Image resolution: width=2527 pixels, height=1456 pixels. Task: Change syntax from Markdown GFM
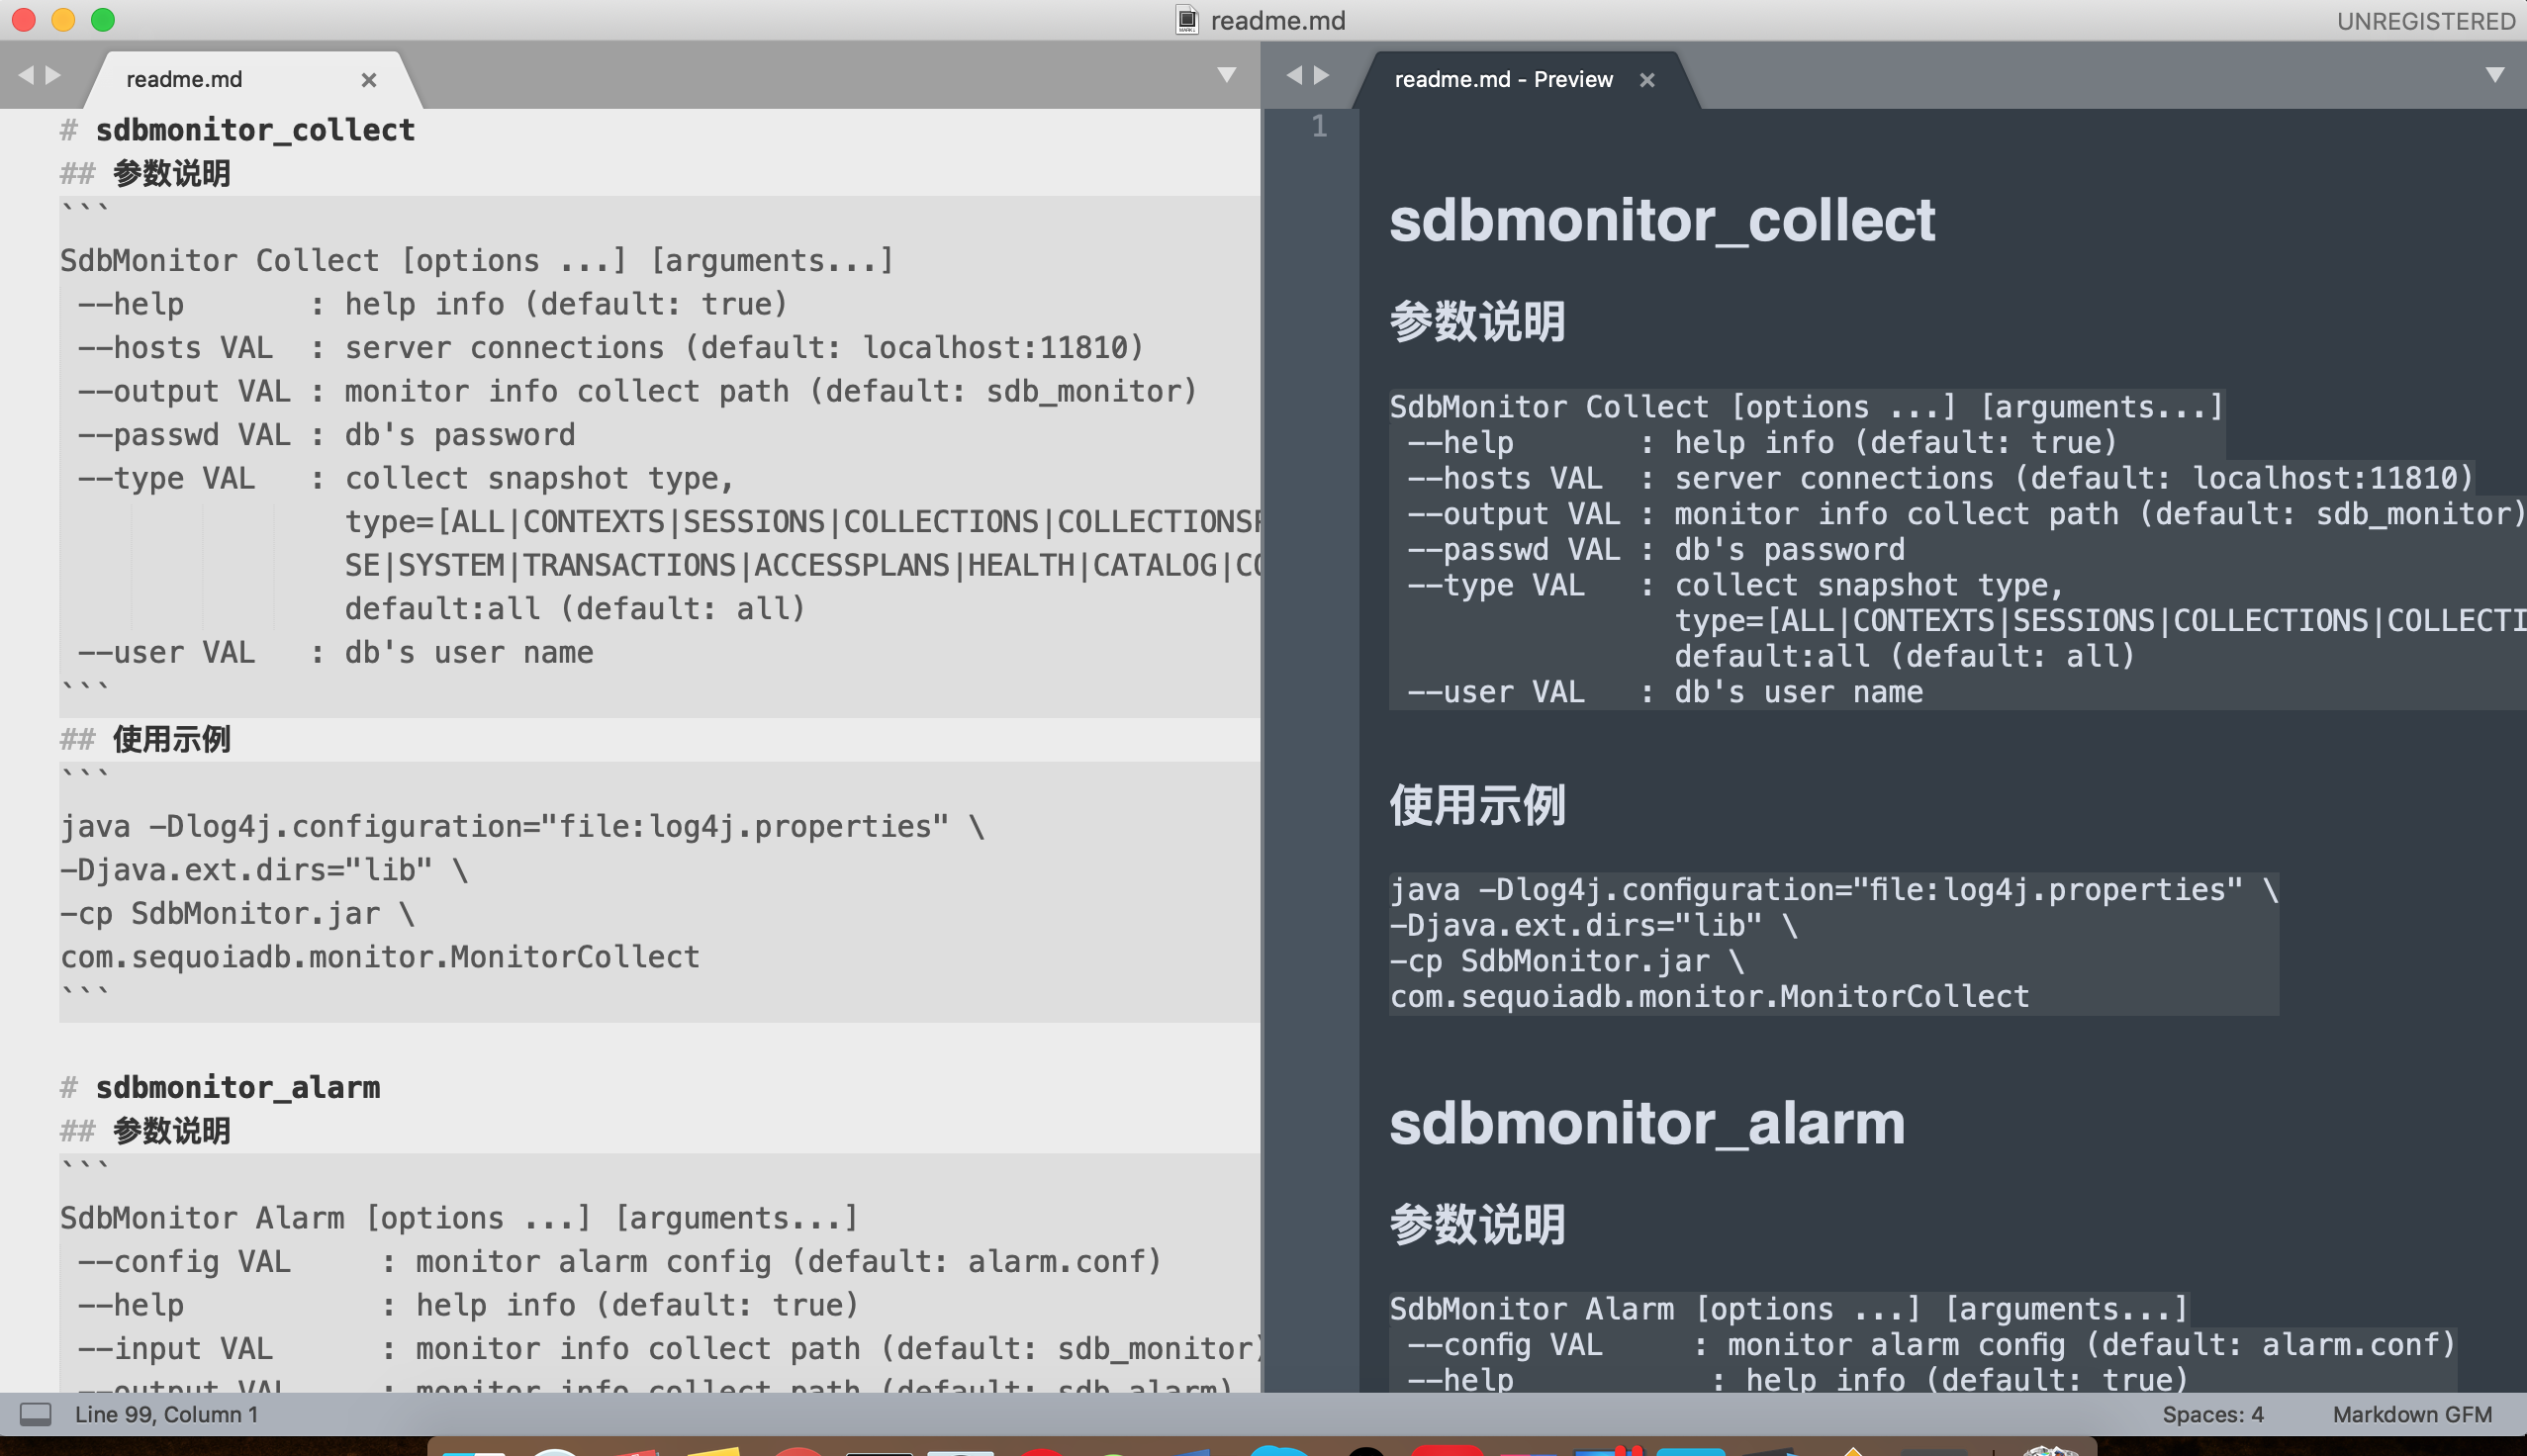[x=2411, y=1414]
